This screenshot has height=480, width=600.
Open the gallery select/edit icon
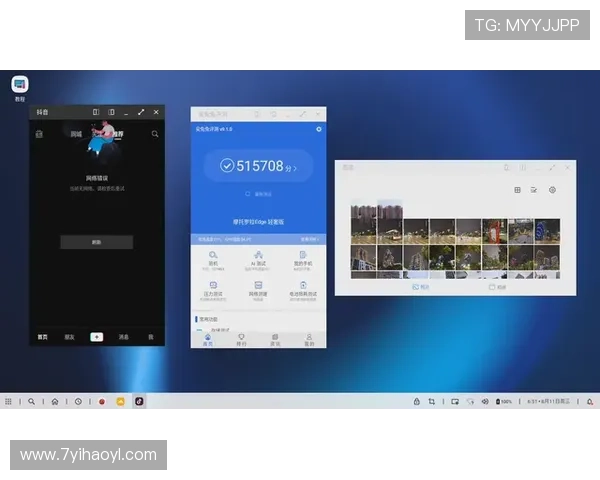coord(534,190)
